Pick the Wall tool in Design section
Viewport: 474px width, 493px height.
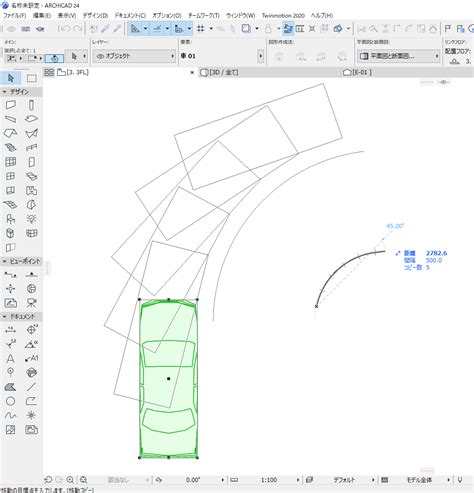coord(11,105)
